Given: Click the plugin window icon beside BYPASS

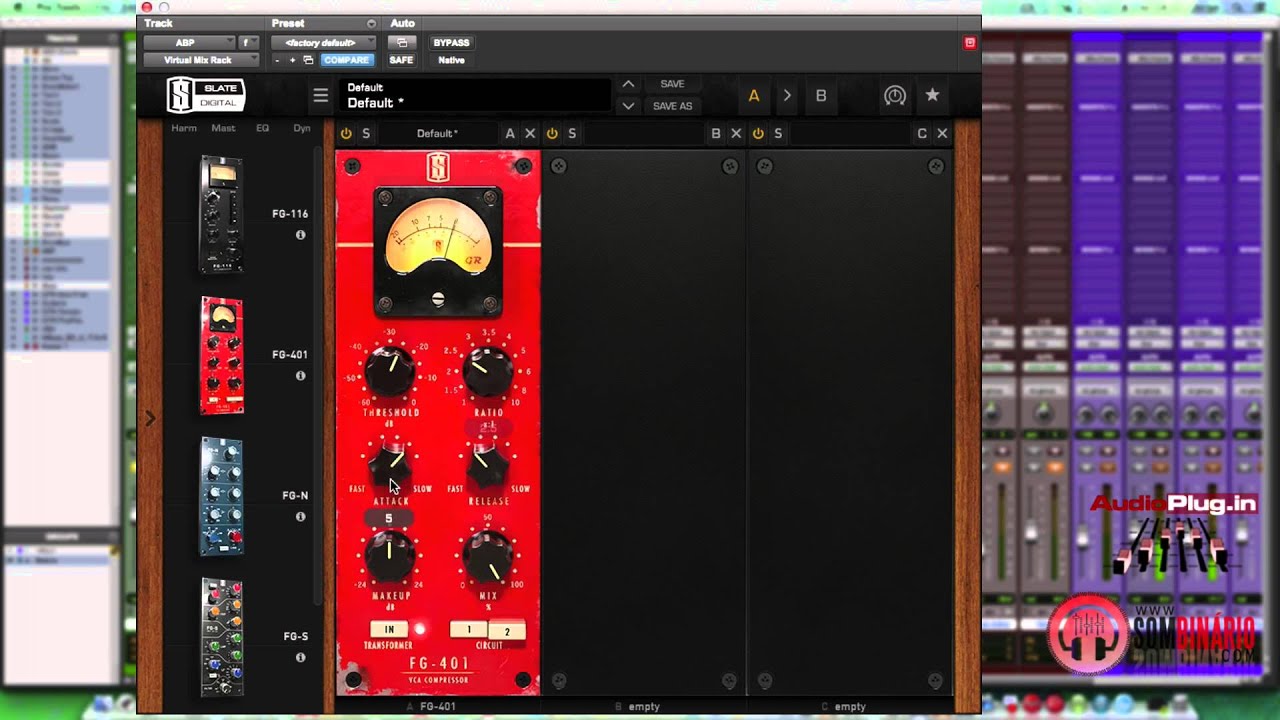Looking at the screenshot, I should tap(402, 43).
